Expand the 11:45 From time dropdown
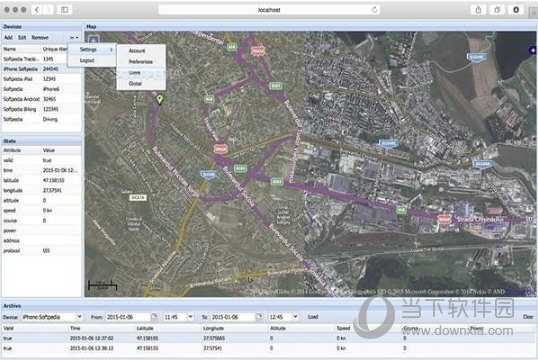The width and height of the screenshot is (538, 360). pyautogui.click(x=190, y=316)
